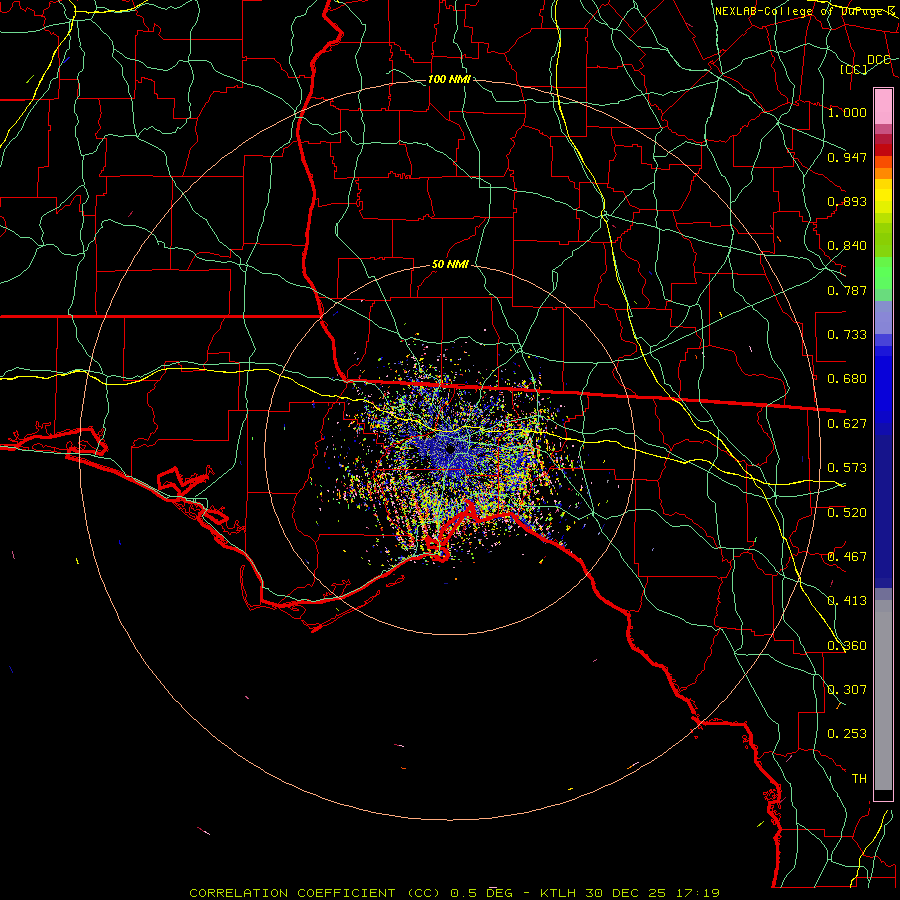The image size is (900, 900).
Task: Select the 0.360 scale value
Action: pos(847,646)
